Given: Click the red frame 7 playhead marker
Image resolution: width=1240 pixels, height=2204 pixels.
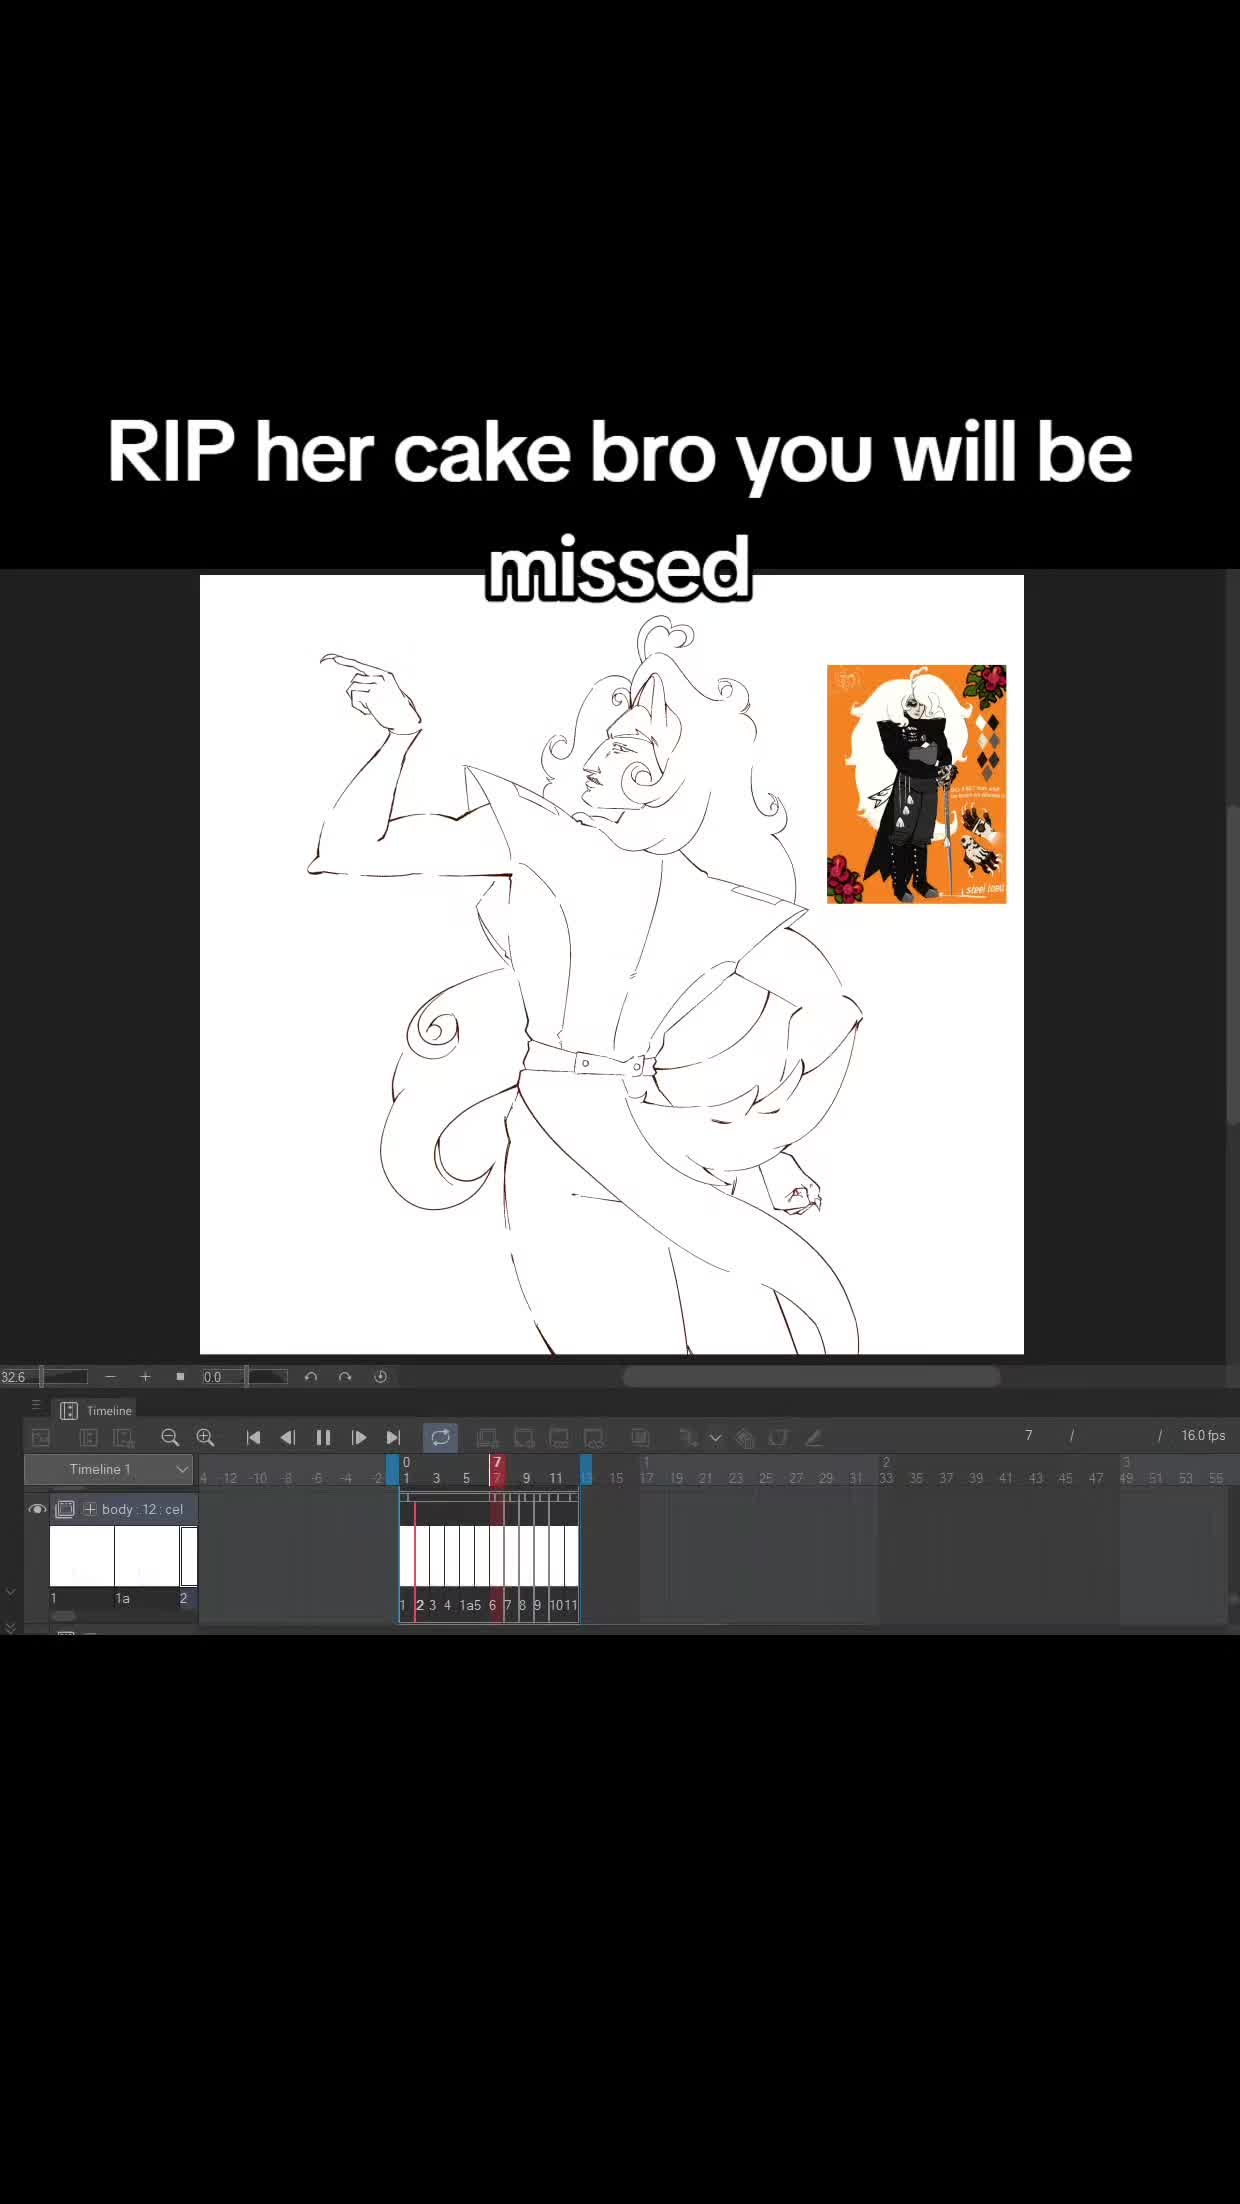Looking at the screenshot, I should (497, 1469).
